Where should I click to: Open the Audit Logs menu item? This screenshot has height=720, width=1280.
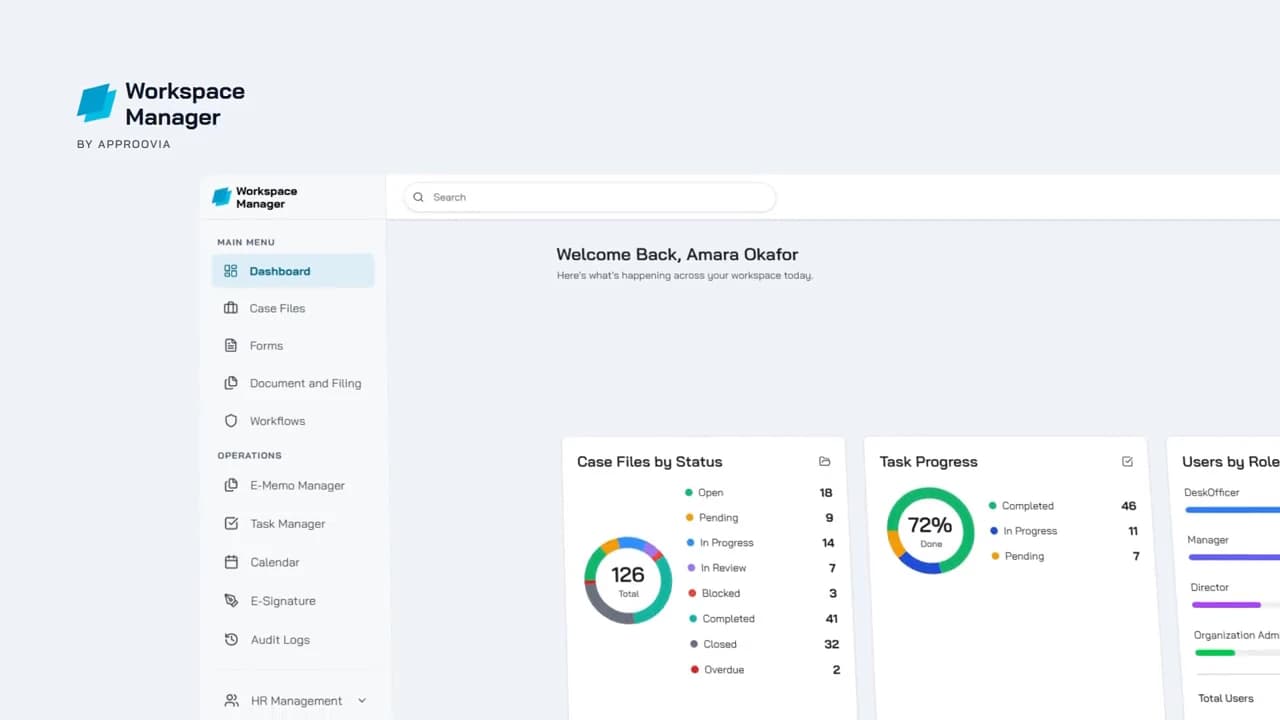click(293, 640)
